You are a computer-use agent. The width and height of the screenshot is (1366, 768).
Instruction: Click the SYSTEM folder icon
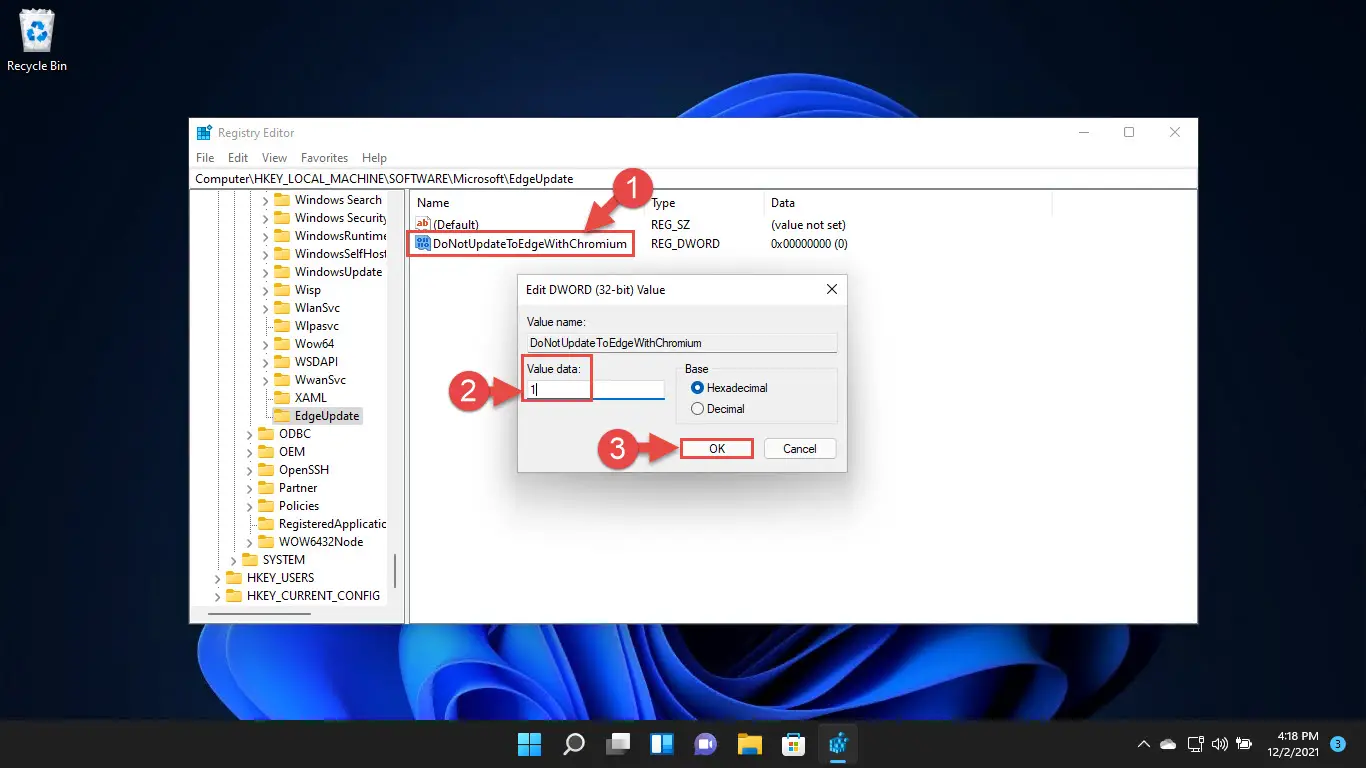[x=250, y=560]
